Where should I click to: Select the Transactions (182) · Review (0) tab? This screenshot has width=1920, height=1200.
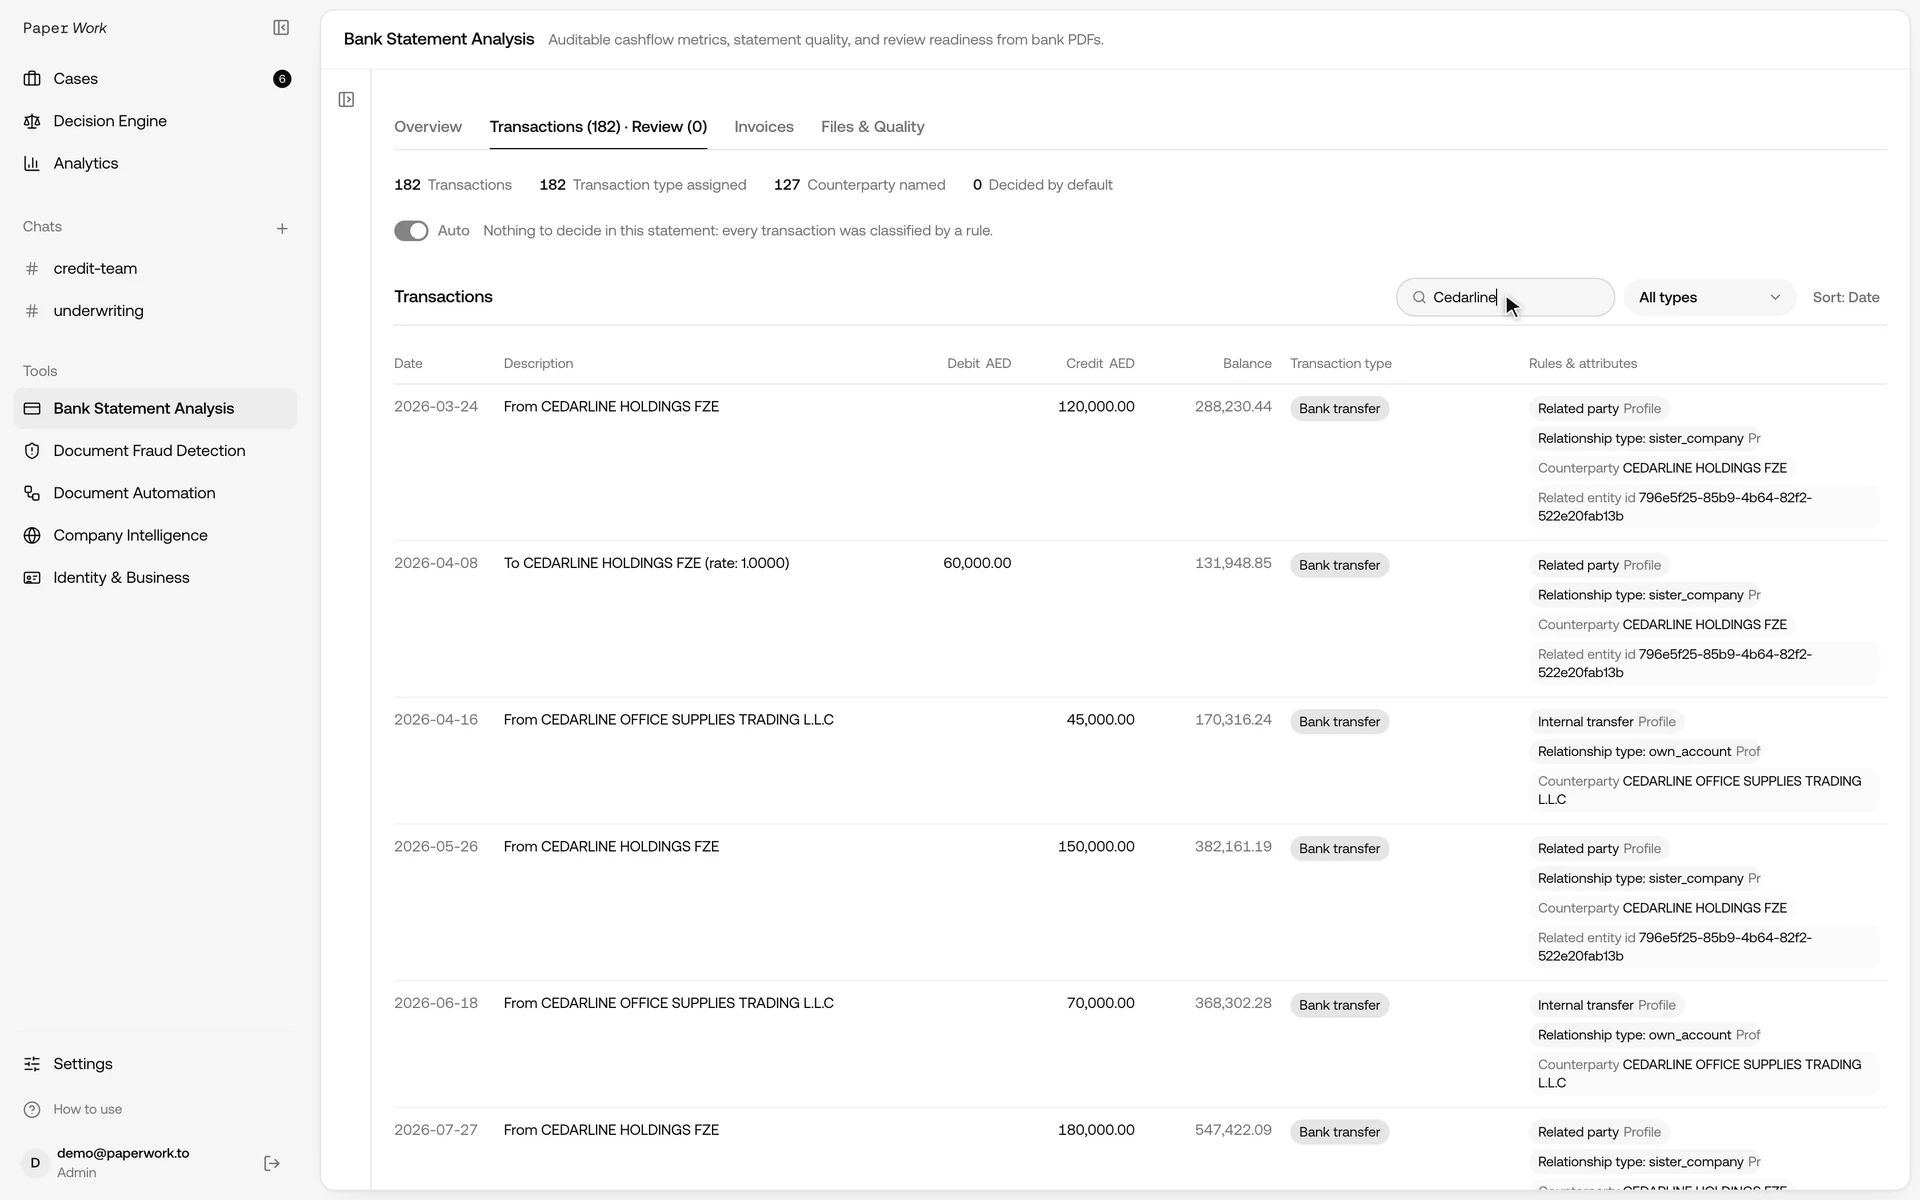pos(598,127)
